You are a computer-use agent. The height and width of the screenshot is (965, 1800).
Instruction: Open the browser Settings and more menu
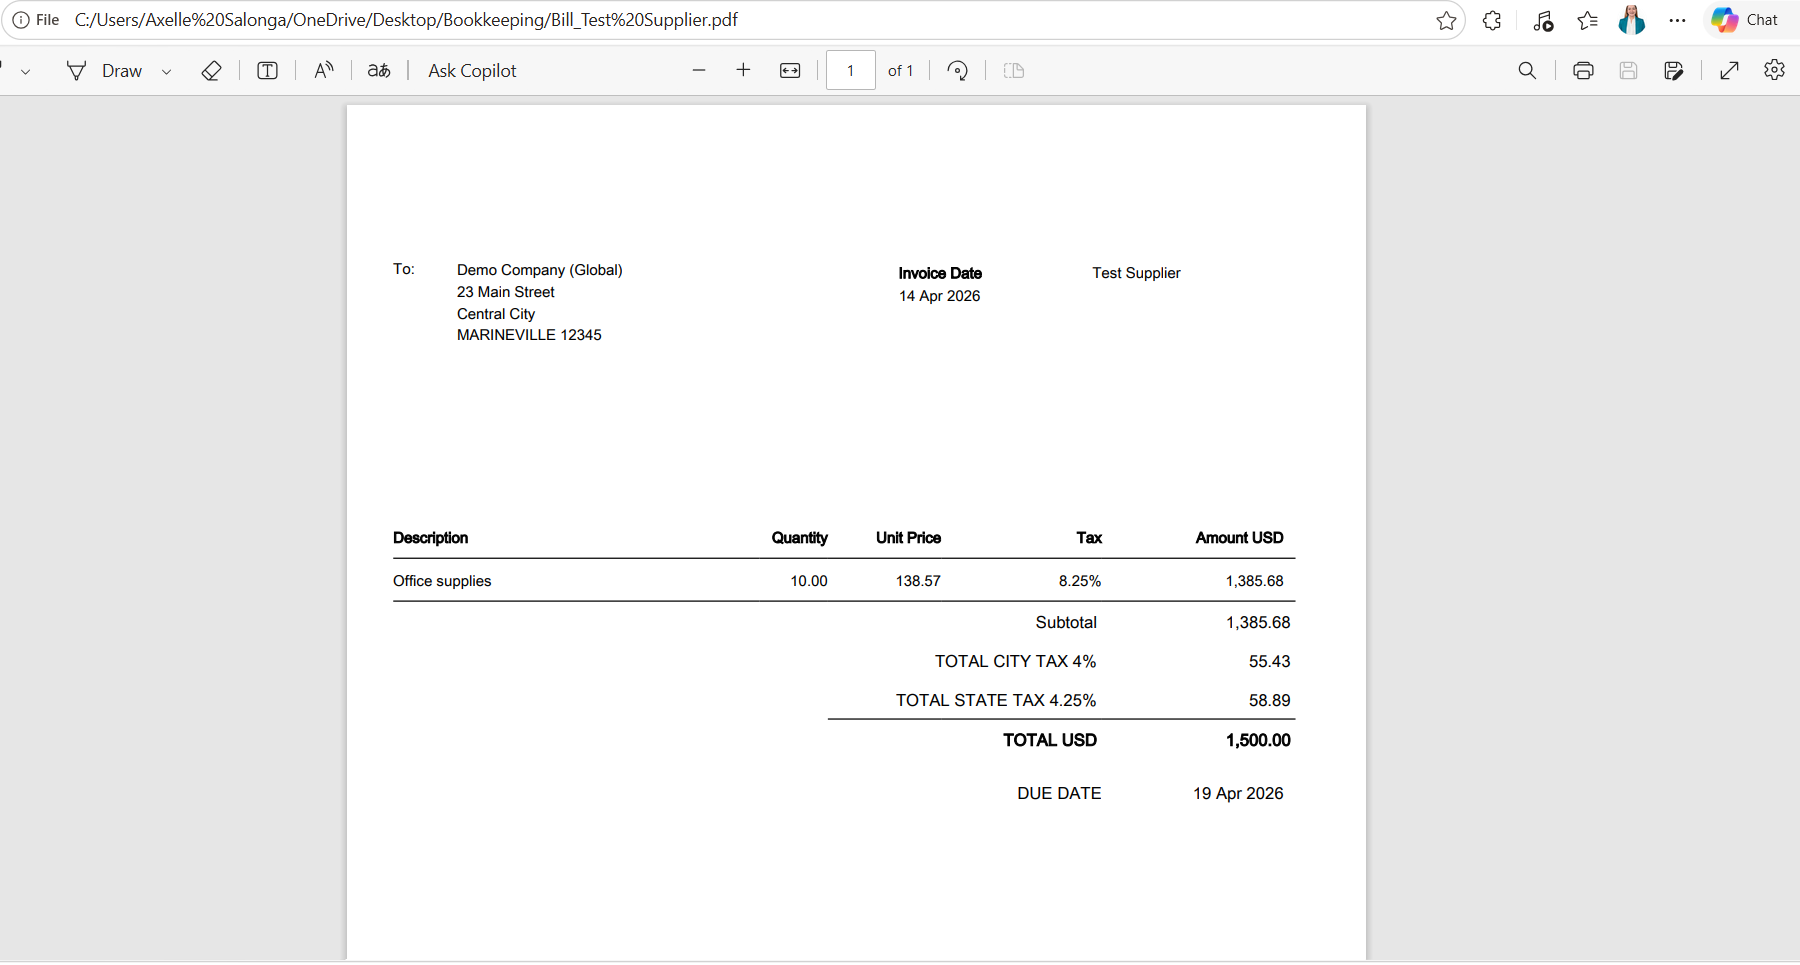[1677, 20]
